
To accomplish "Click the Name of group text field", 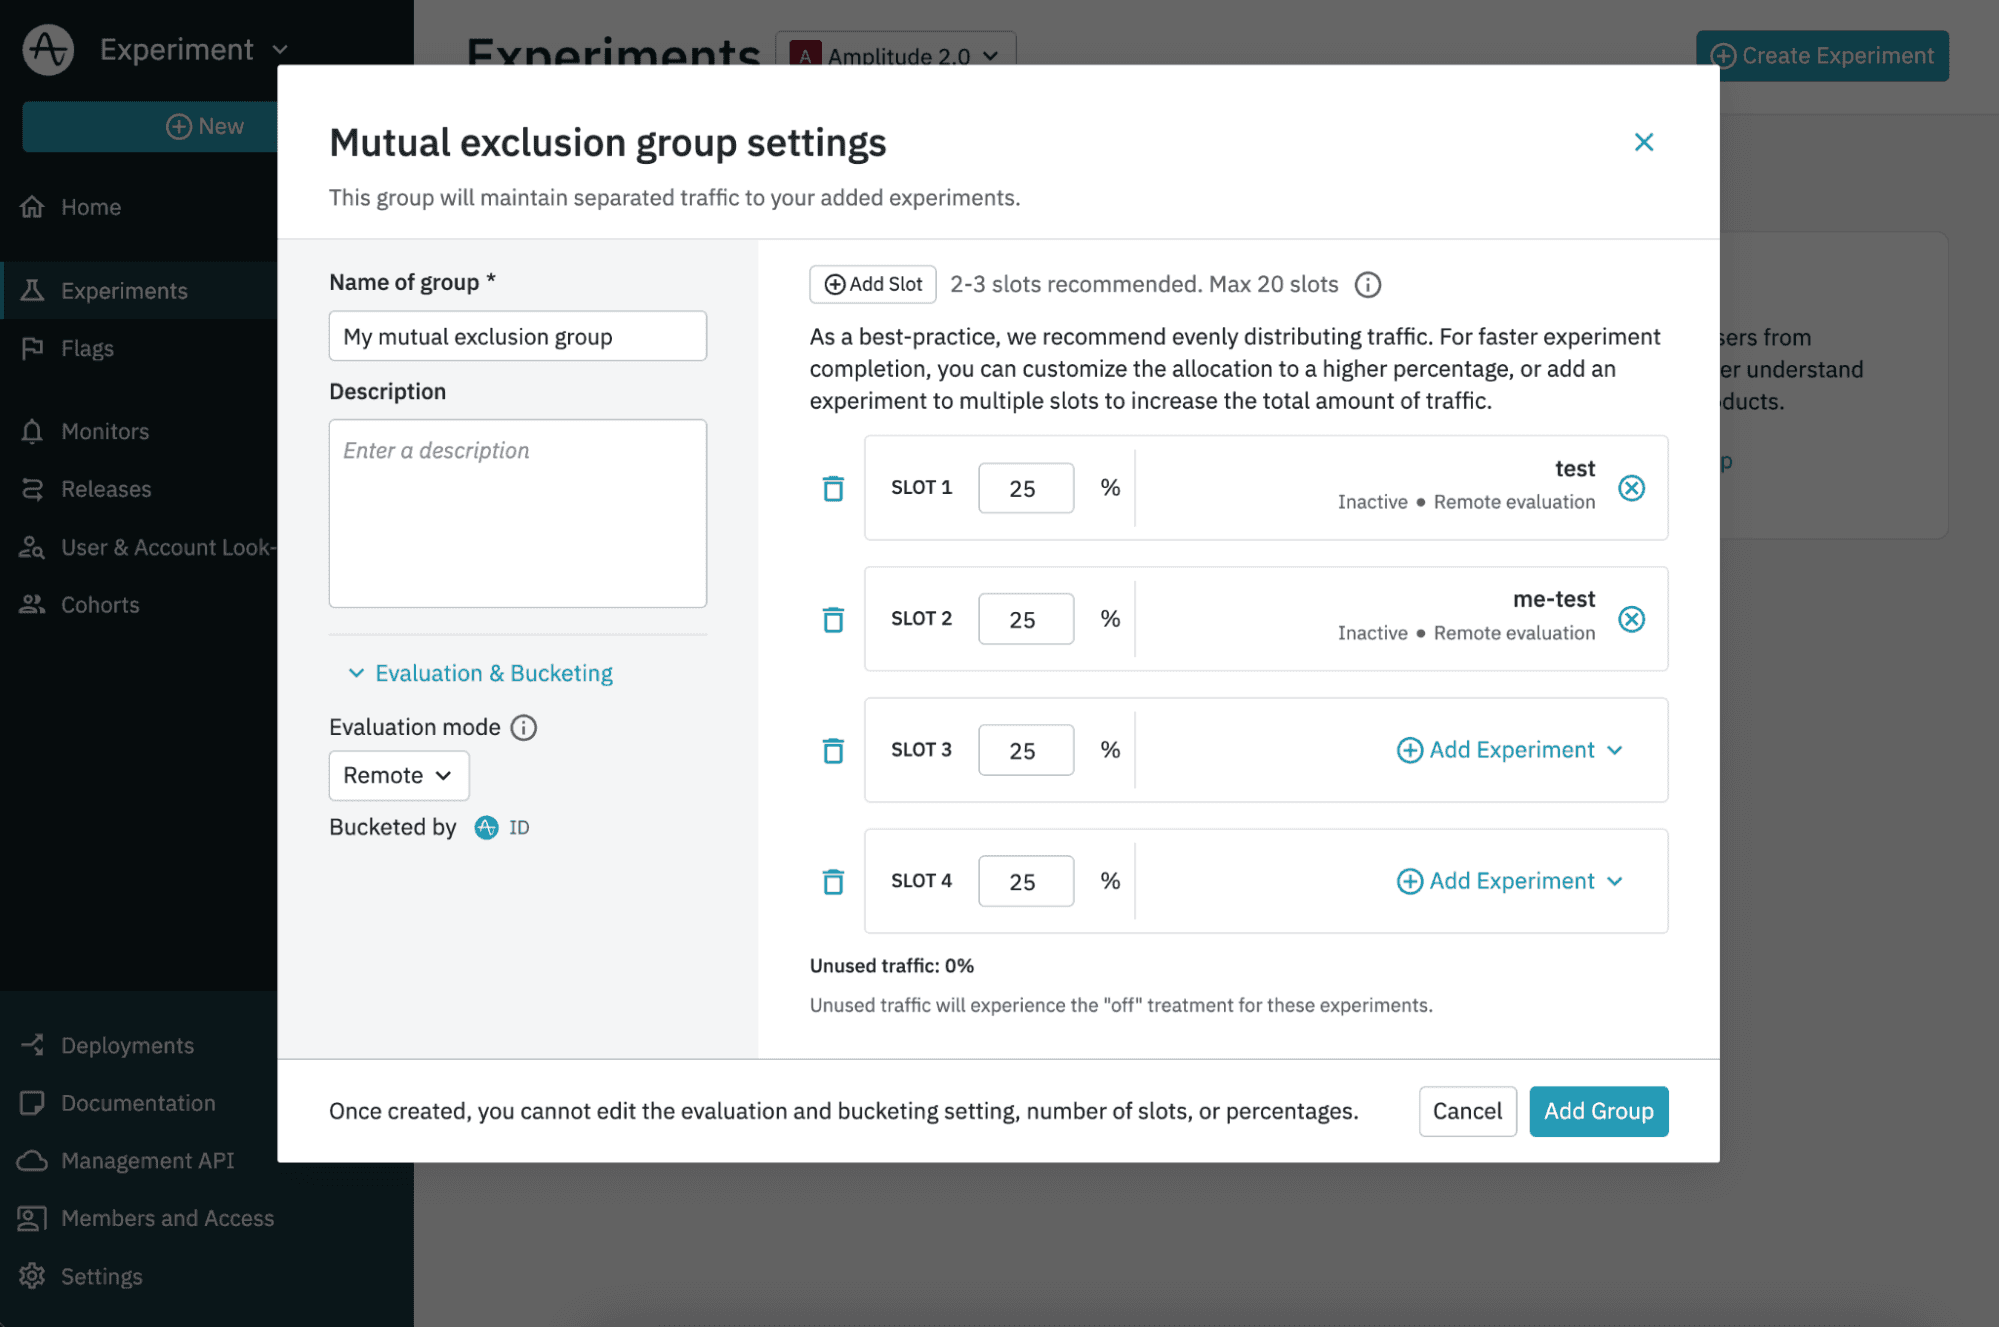I will click(517, 336).
